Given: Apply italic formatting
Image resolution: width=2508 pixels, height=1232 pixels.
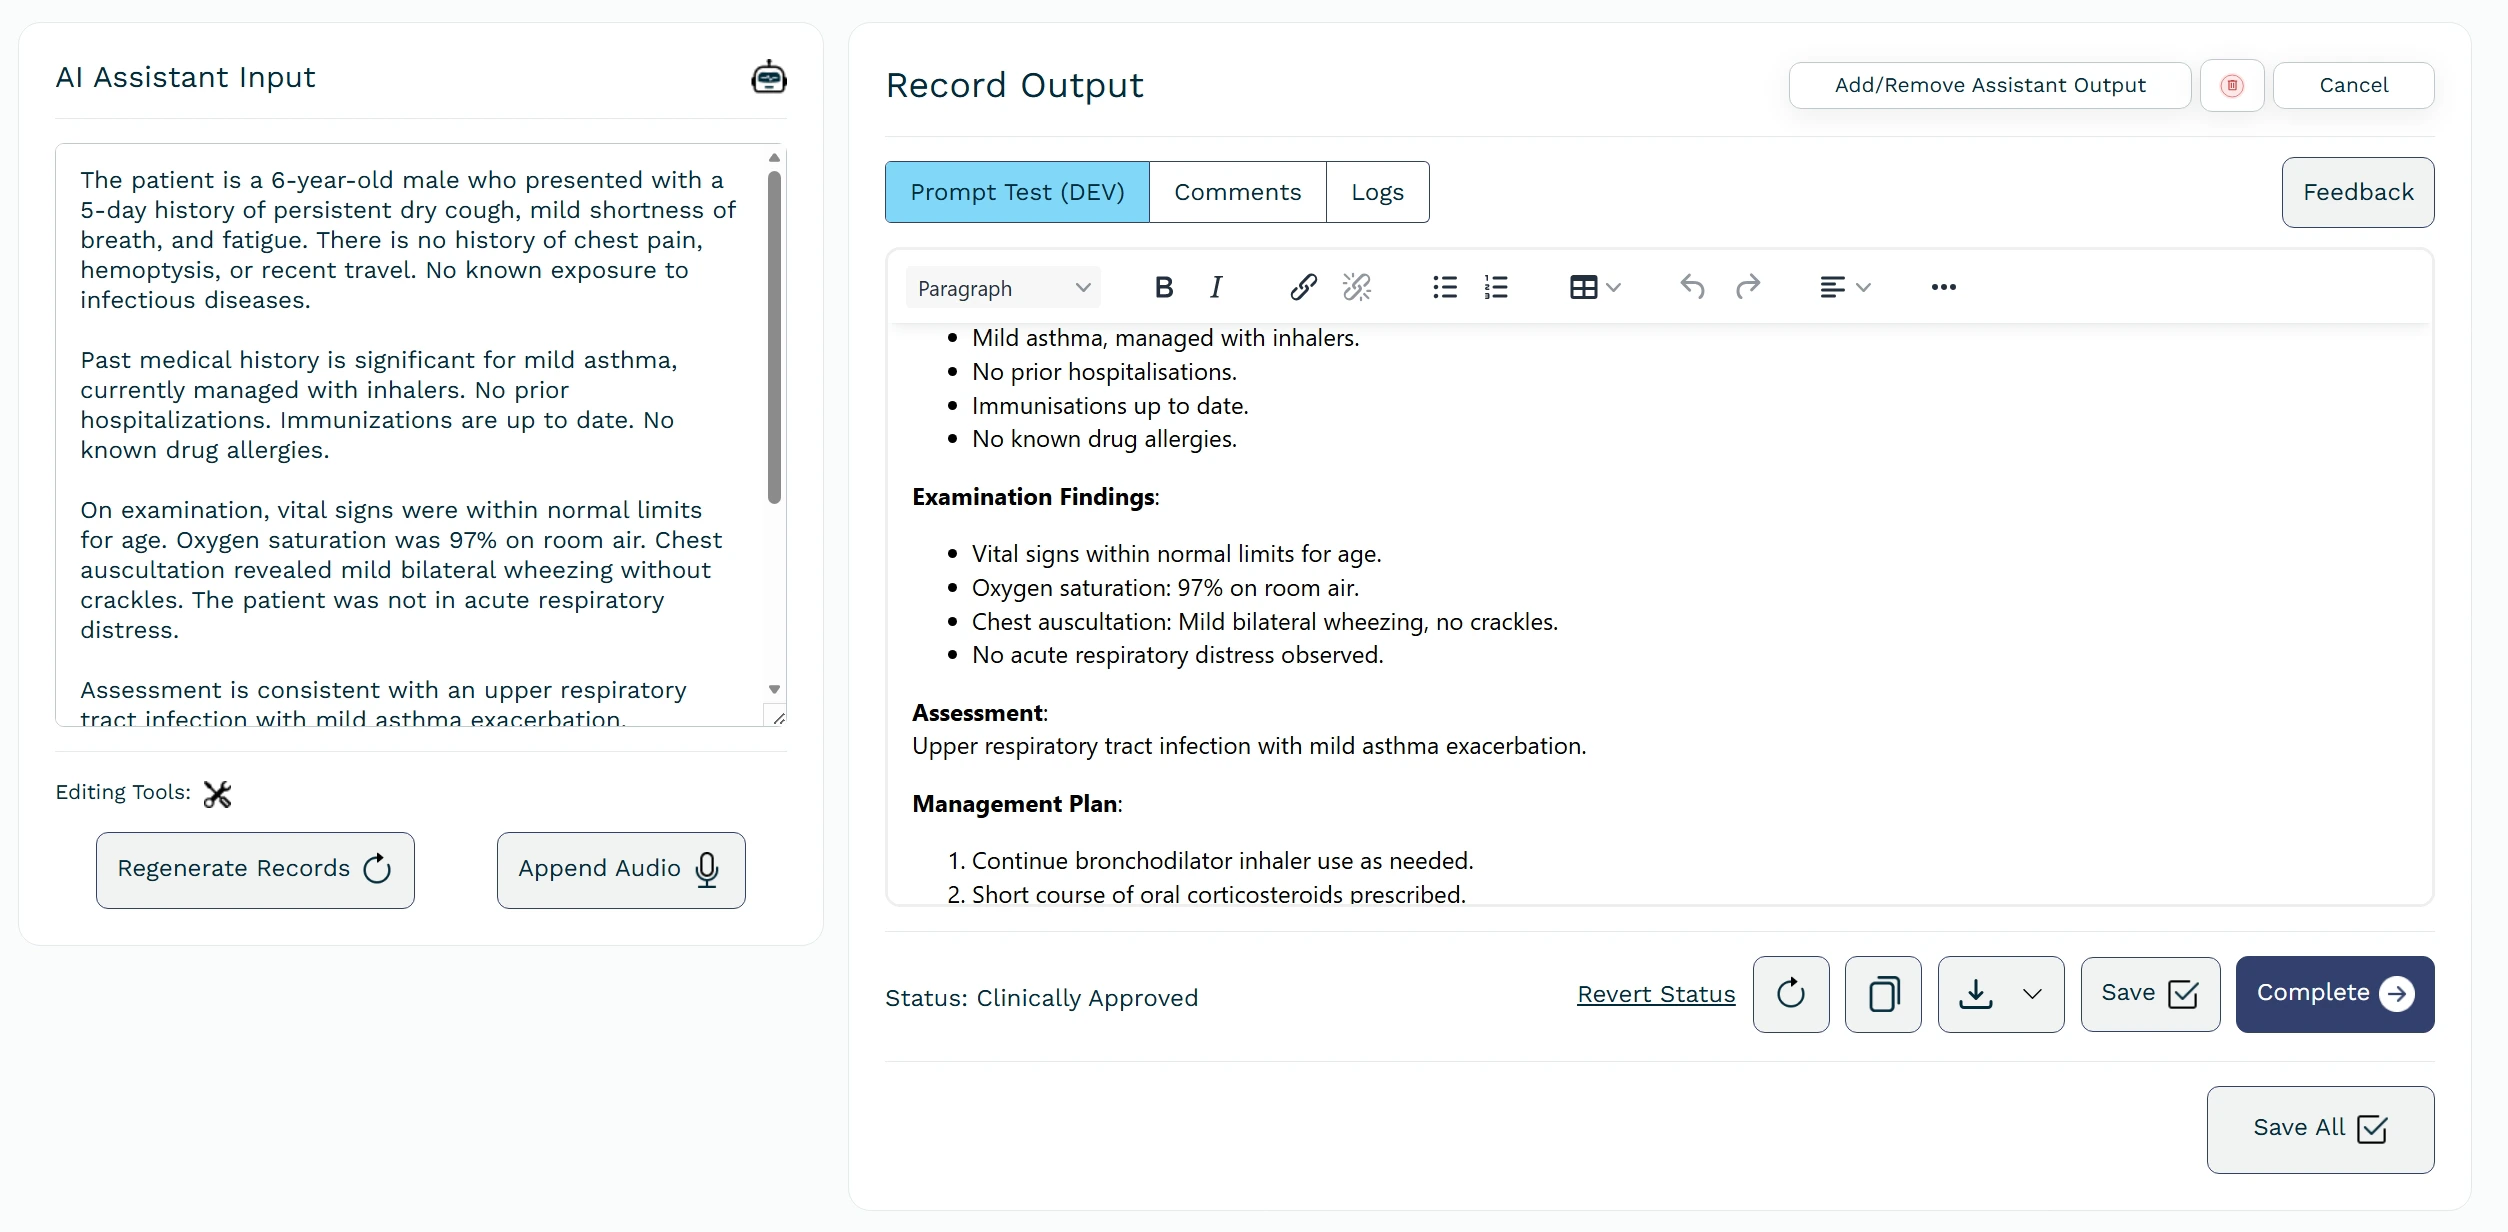Looking at the screenshot, I should coord(1215,287).
